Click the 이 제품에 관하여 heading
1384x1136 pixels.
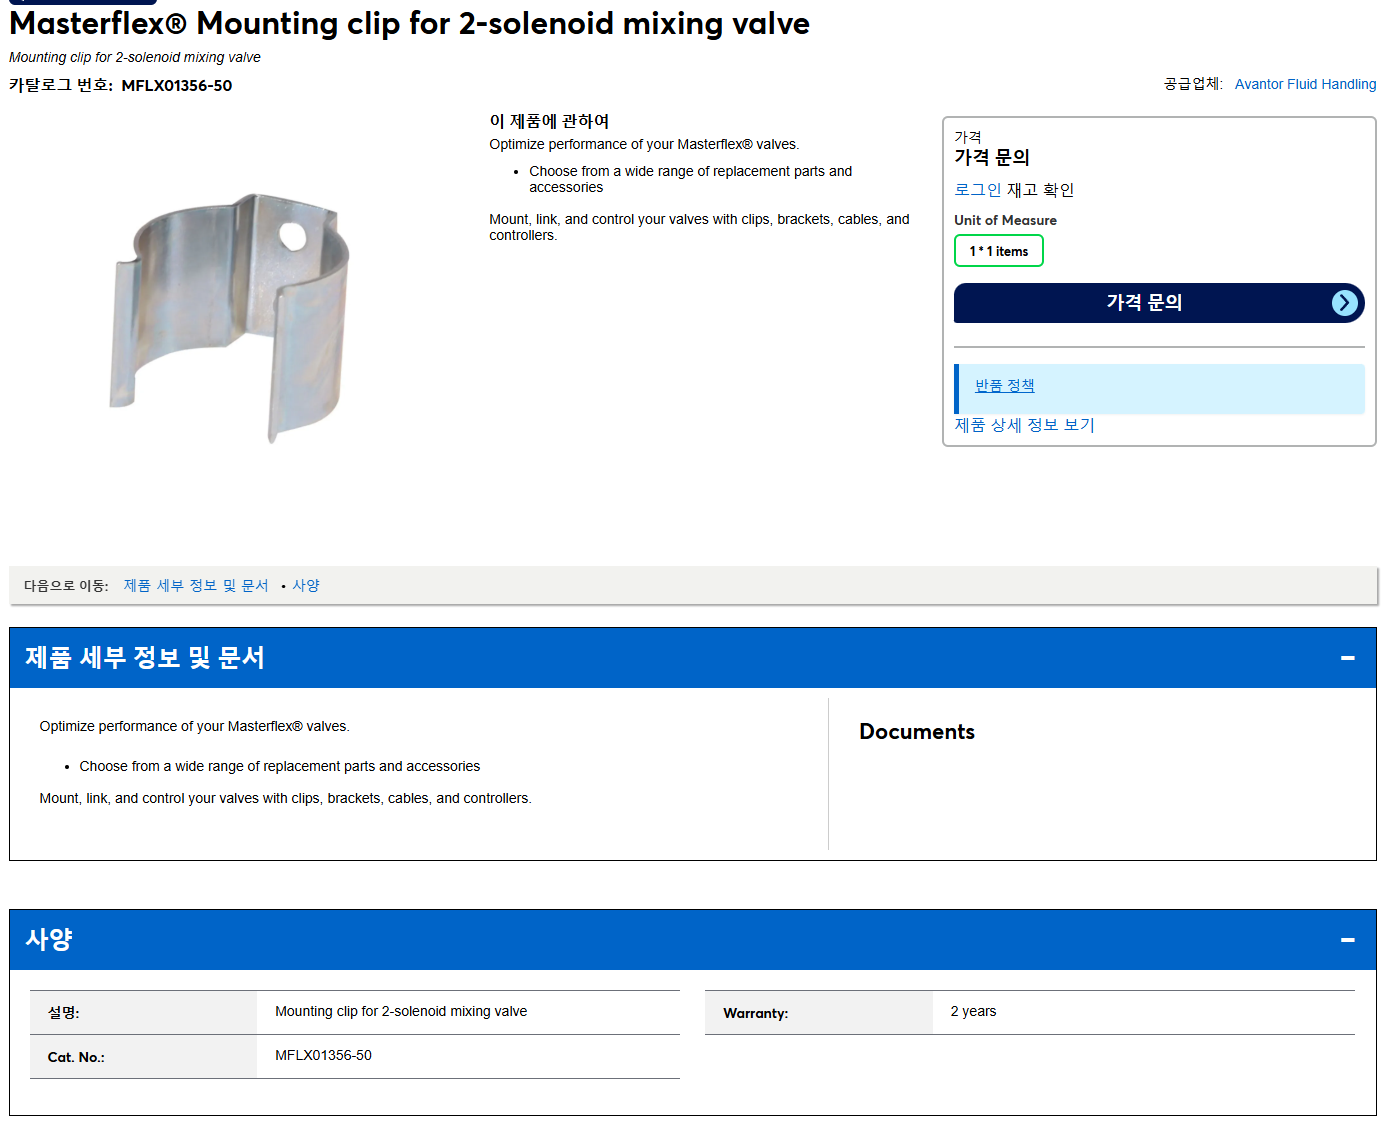click(549, 121)
